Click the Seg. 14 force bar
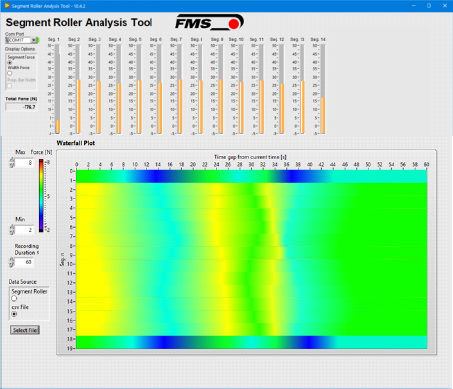453x389 pixels. [322, 89]
